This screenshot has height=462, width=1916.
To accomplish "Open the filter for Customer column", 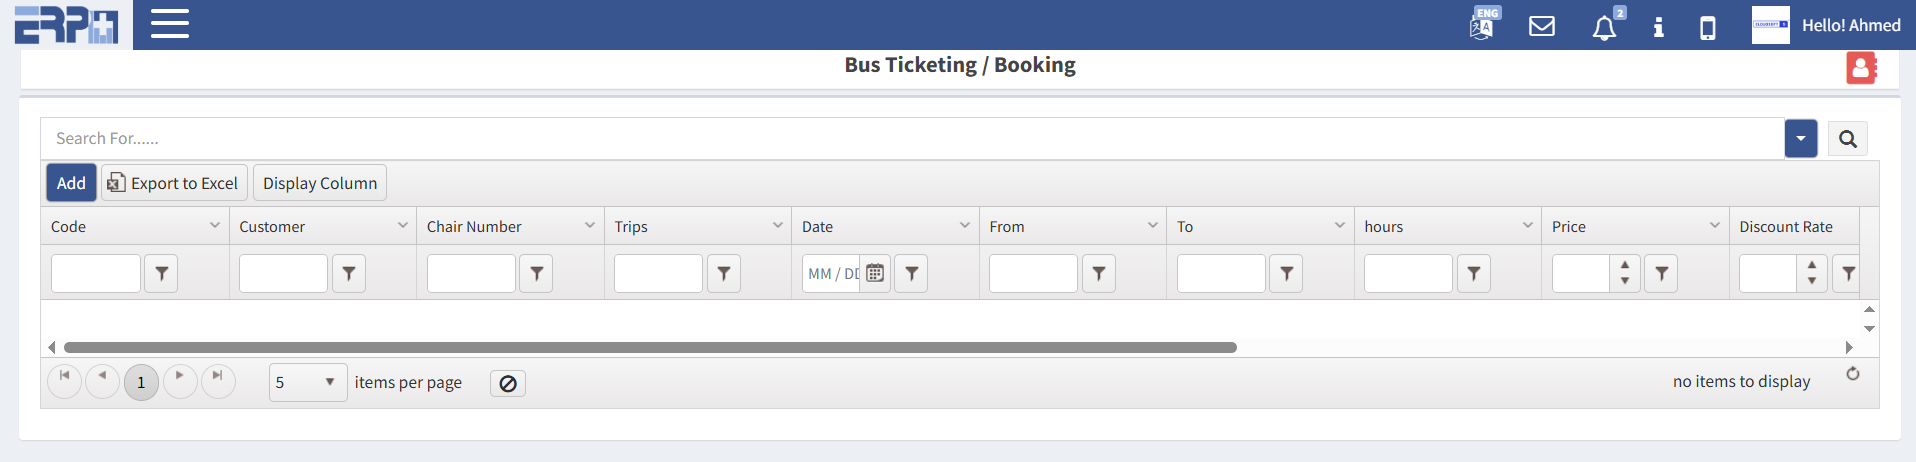I will point(349,273).
